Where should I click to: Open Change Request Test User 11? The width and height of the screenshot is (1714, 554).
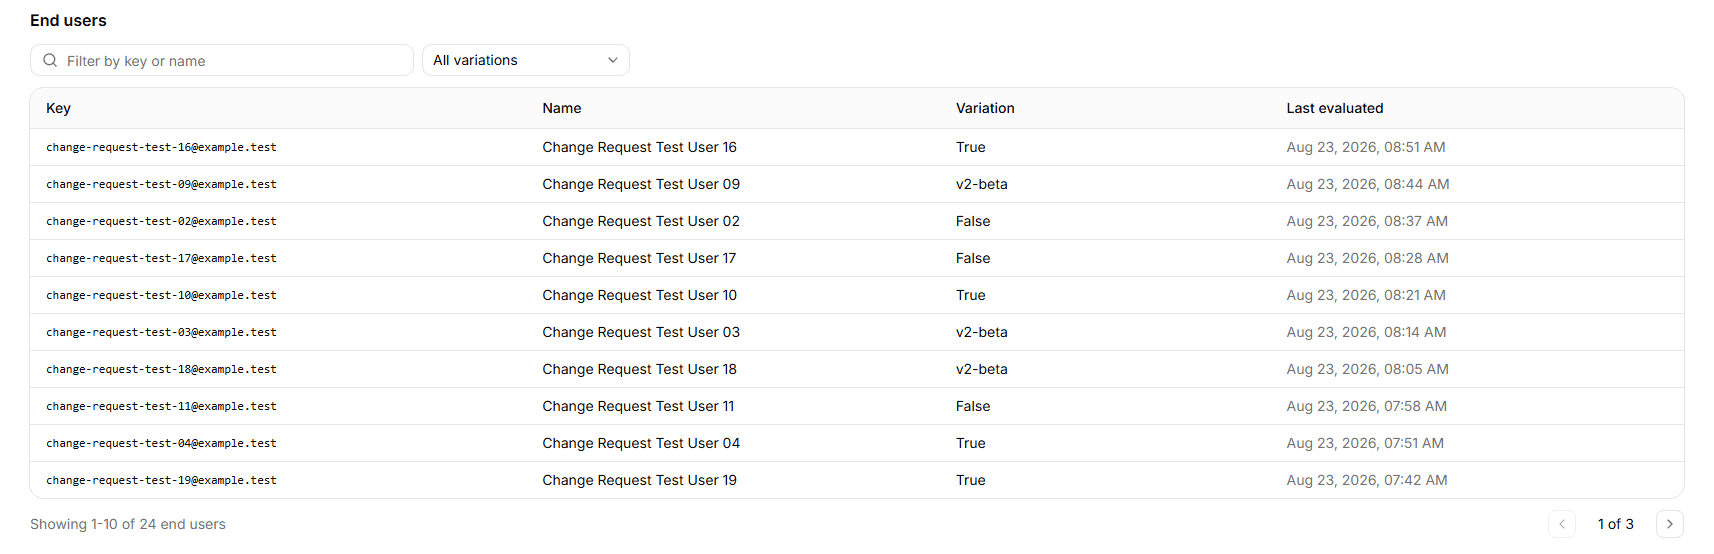tap(638, 406)
